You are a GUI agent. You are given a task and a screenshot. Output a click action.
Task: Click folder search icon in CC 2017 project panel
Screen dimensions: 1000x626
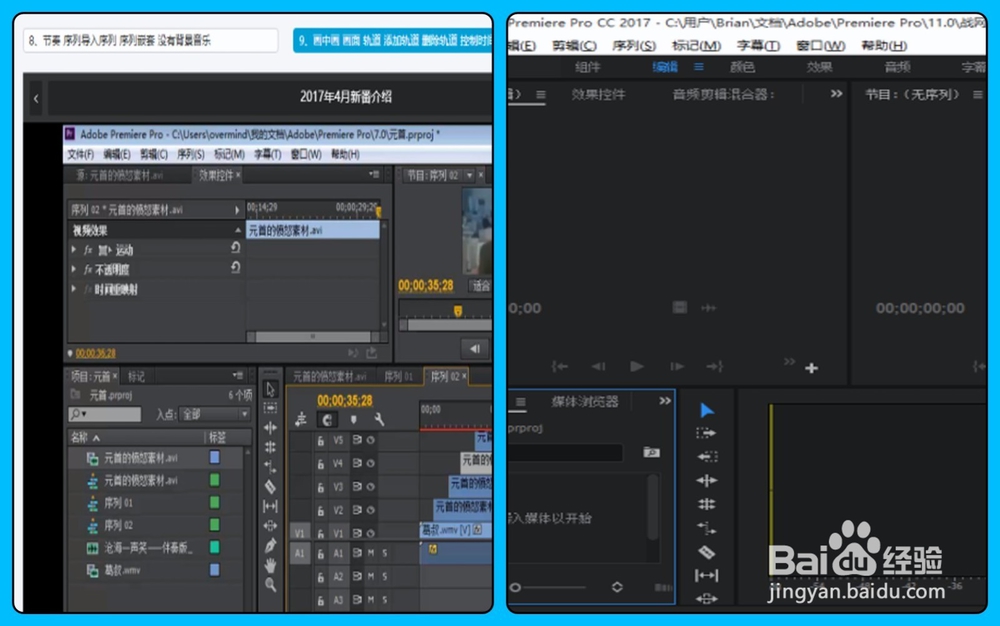[x=651, y=452]
